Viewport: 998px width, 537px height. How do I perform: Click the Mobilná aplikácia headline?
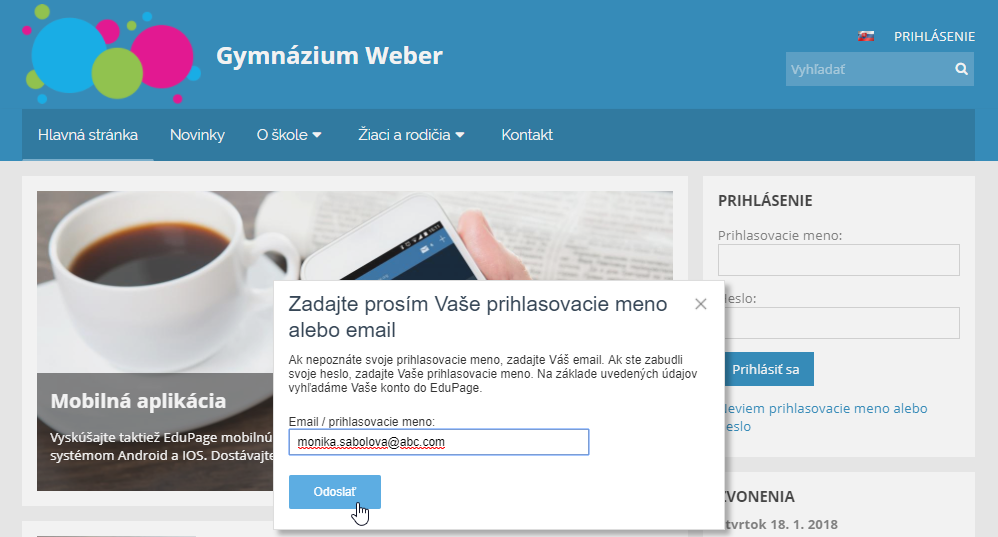coord(138,401)
